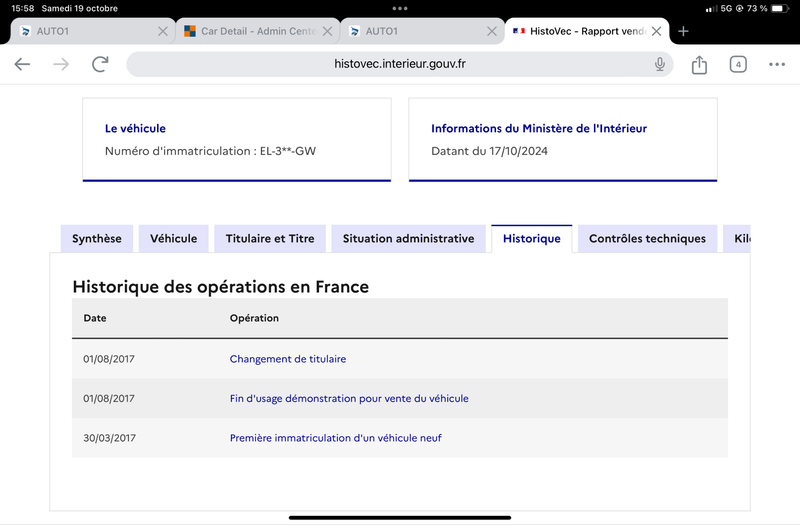
Task: Click the Le véhicule heading
Action: pos(135,129)
